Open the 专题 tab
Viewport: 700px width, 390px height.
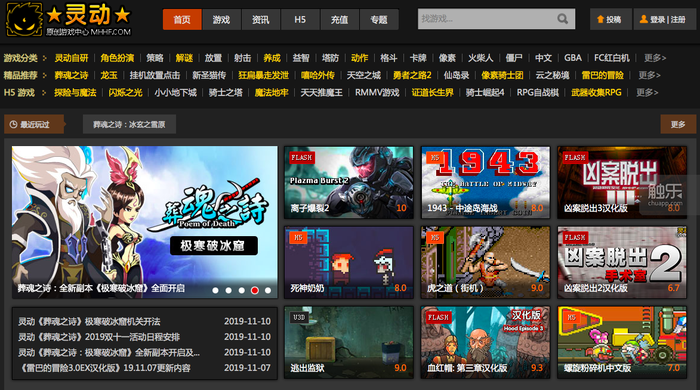(379, 19)
